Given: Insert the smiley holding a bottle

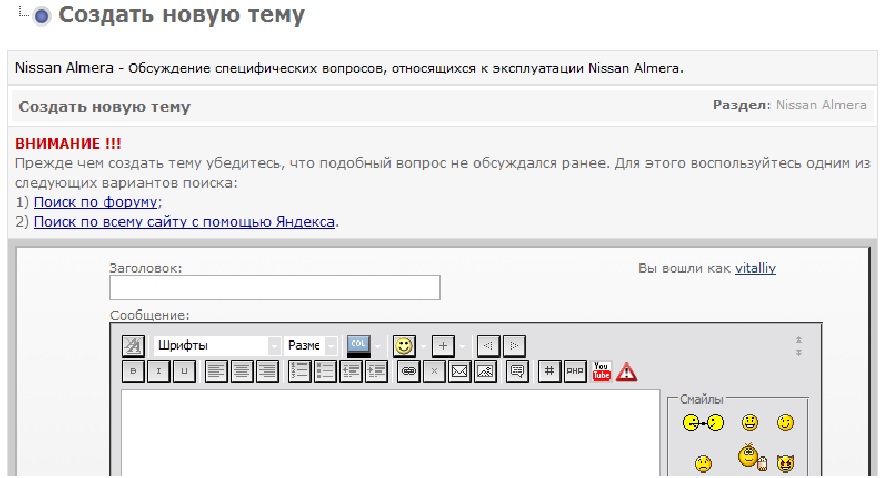Looking at the screenshot, I should point(752,457).
